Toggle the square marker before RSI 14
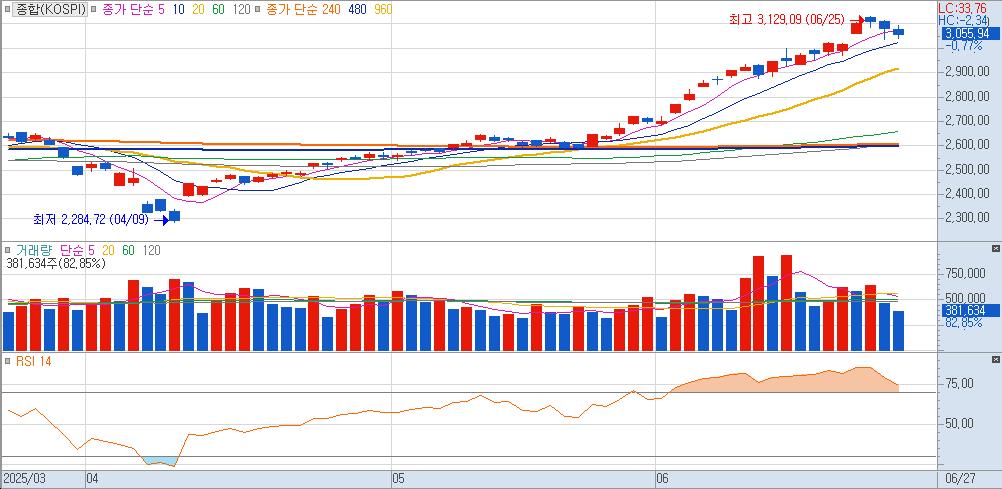Screen dimensions: 1002x489 8,362
